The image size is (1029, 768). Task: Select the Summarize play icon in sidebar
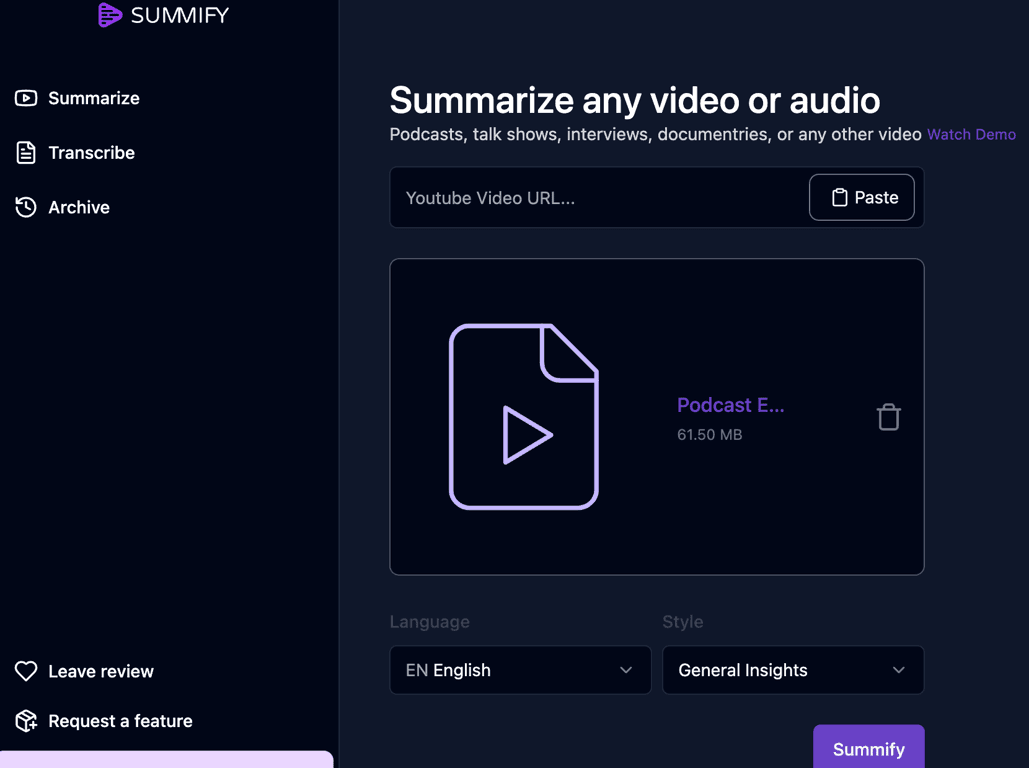point(26,98)
